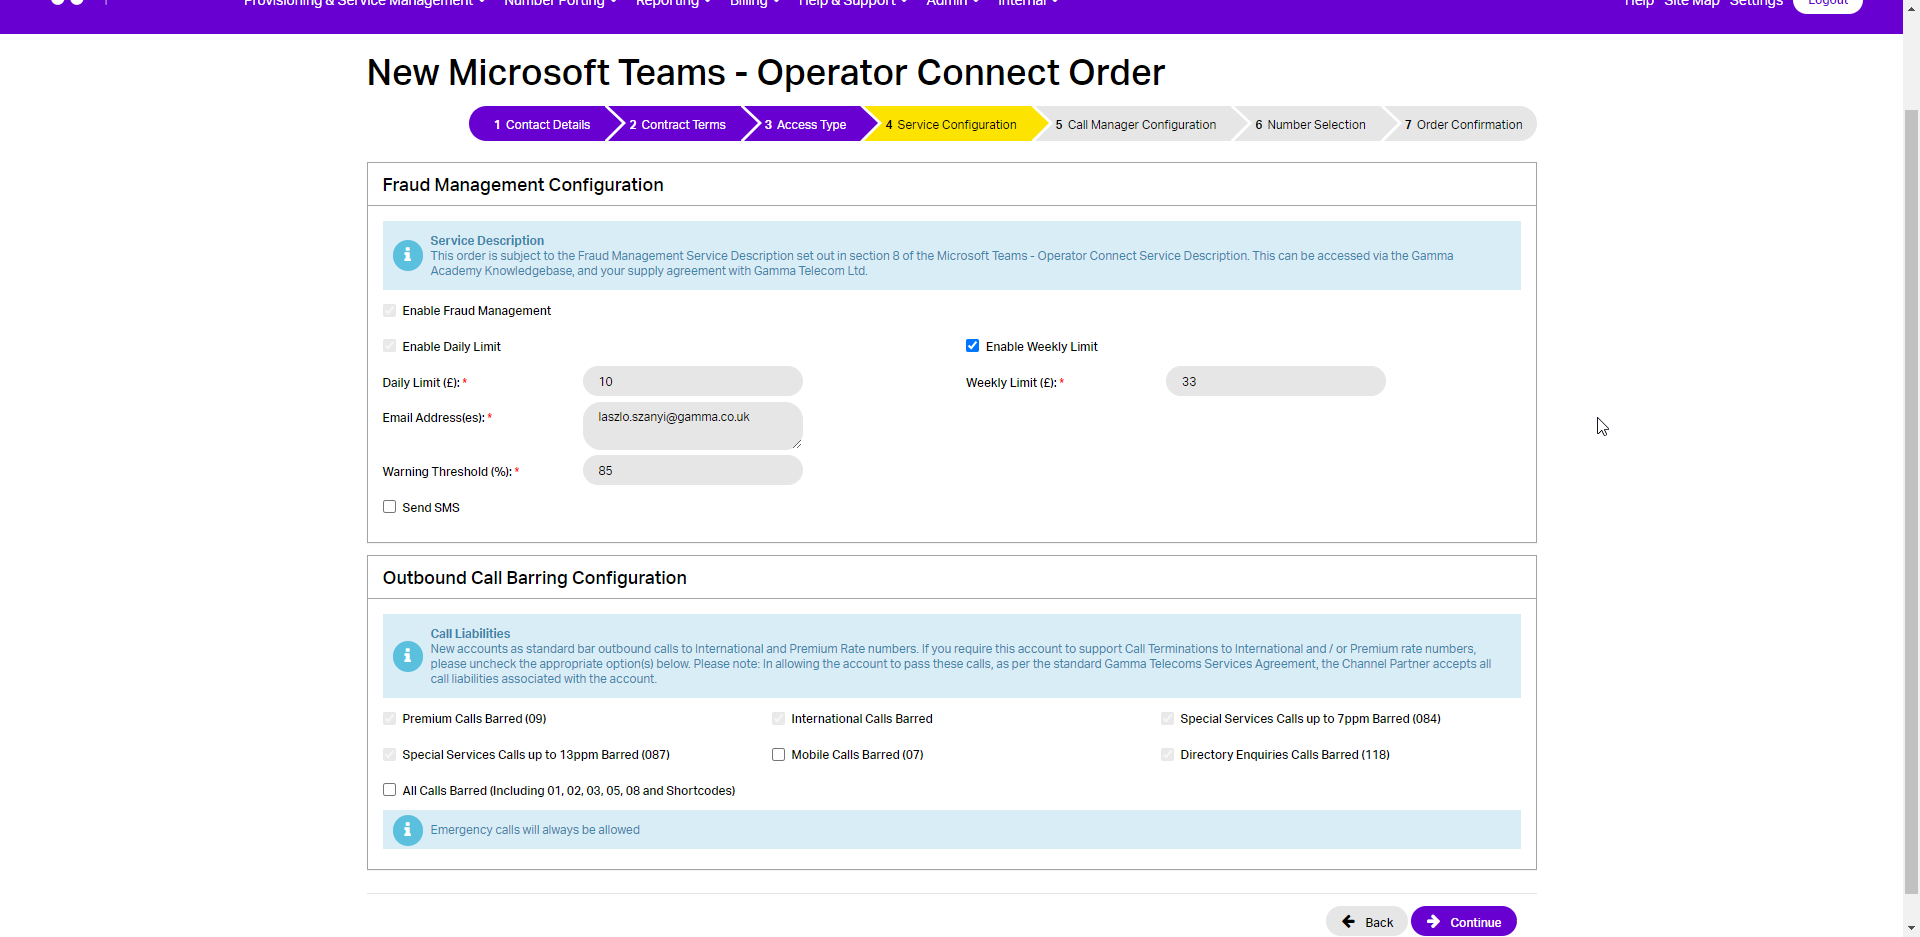The image size is (1920, 937).
Task: Go to step 3 Access Type
Action: pos(805,124)
